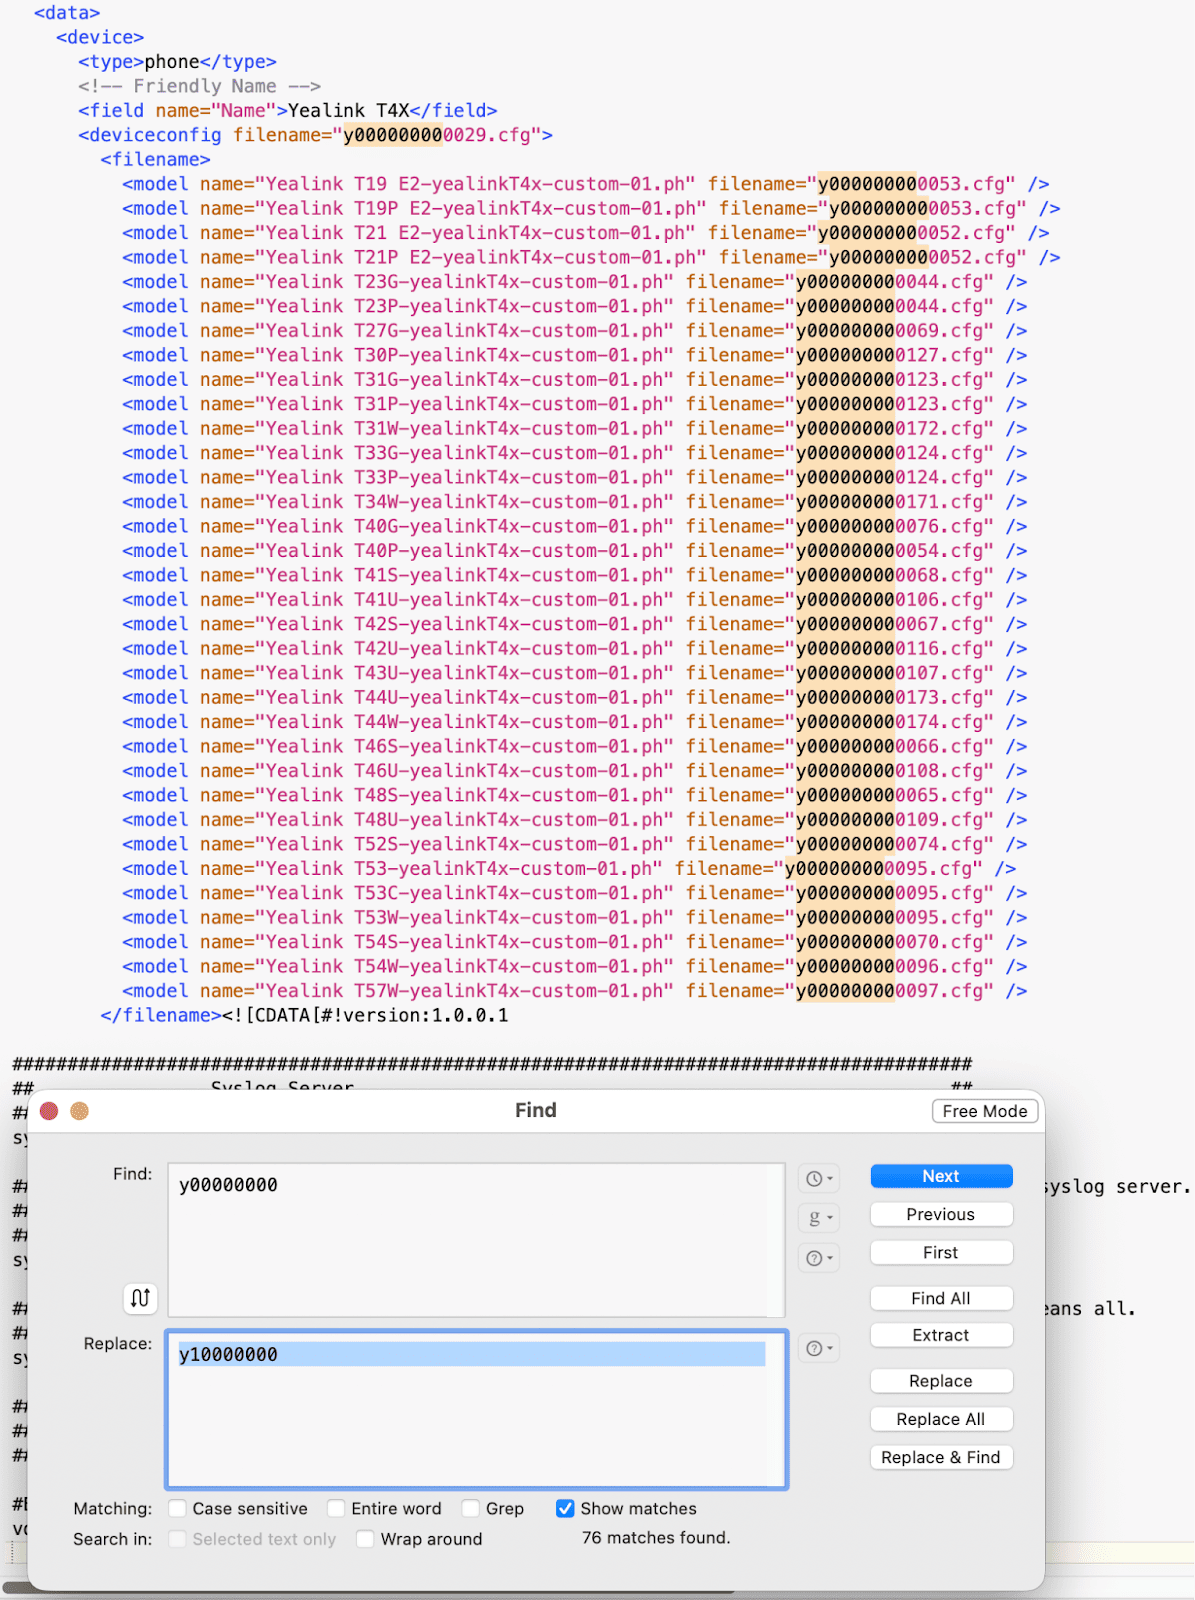Click the blue Next button
This screenshot has height=1600, width=1195.
pos(941,1176)
